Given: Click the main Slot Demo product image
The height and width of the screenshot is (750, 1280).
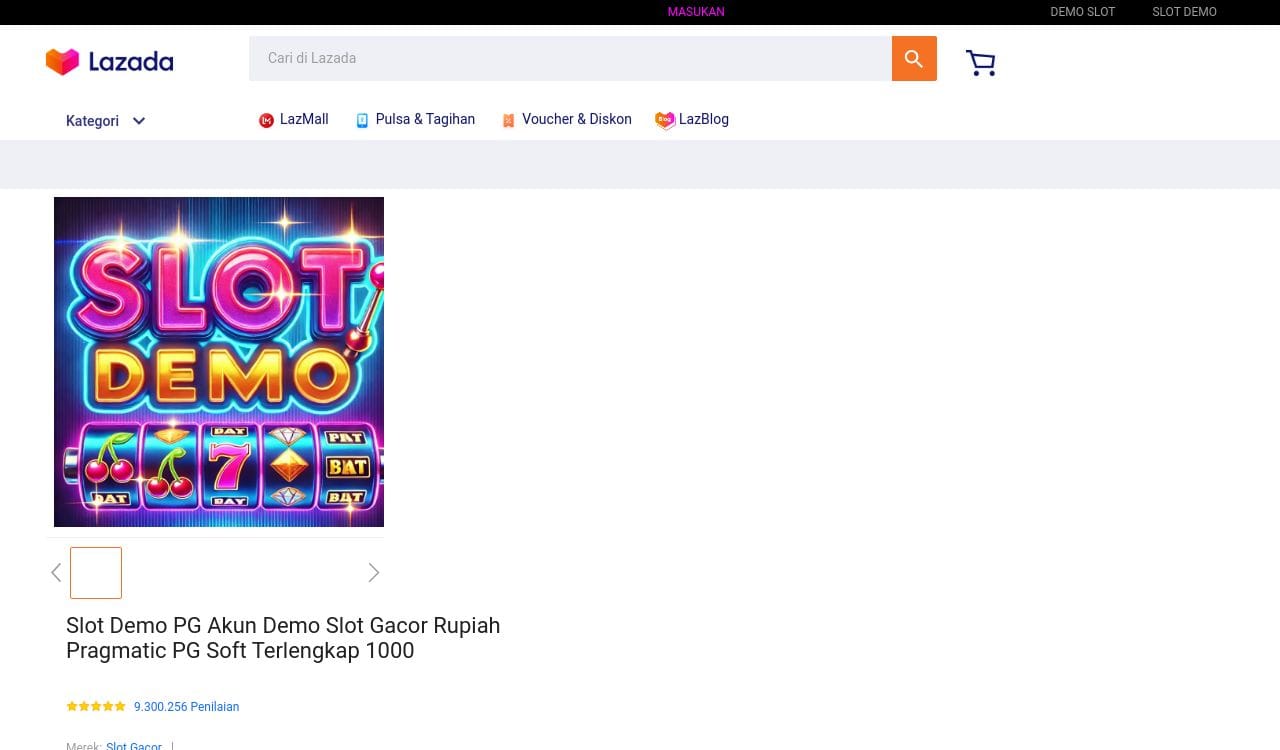Looking at the screenshot, I should coord(219,362).
